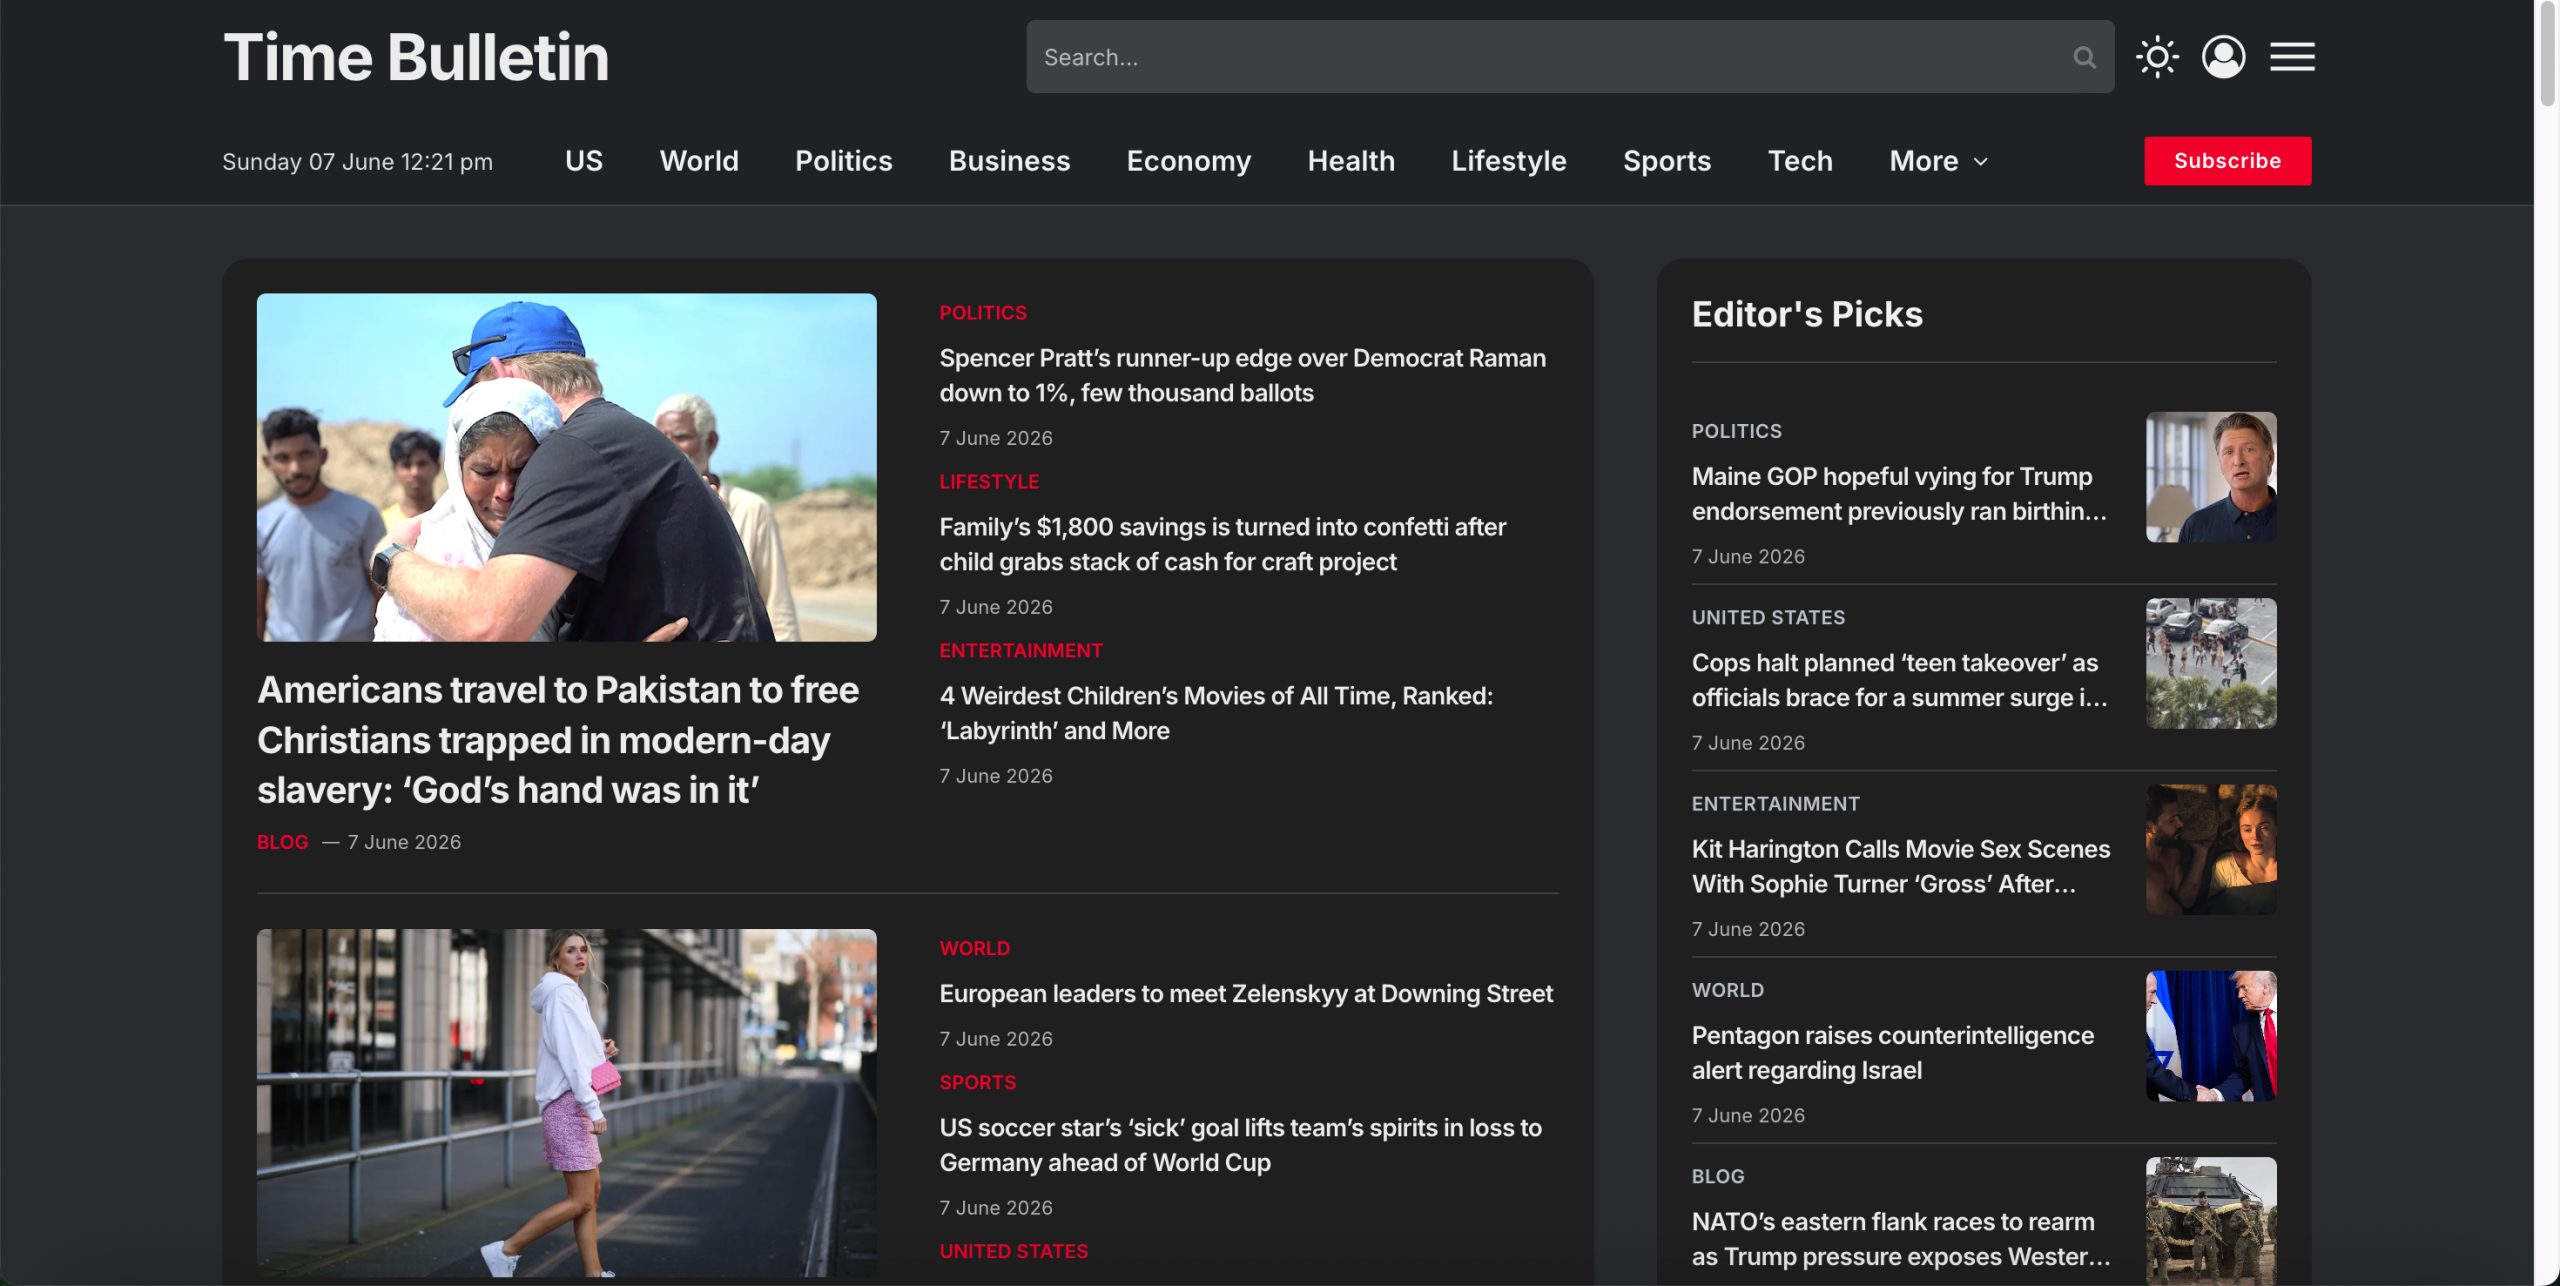This screenshot has width=2560, height=1286.
Task: Read the NATO eastern flank article
Action: (x=1901, y=1239)
